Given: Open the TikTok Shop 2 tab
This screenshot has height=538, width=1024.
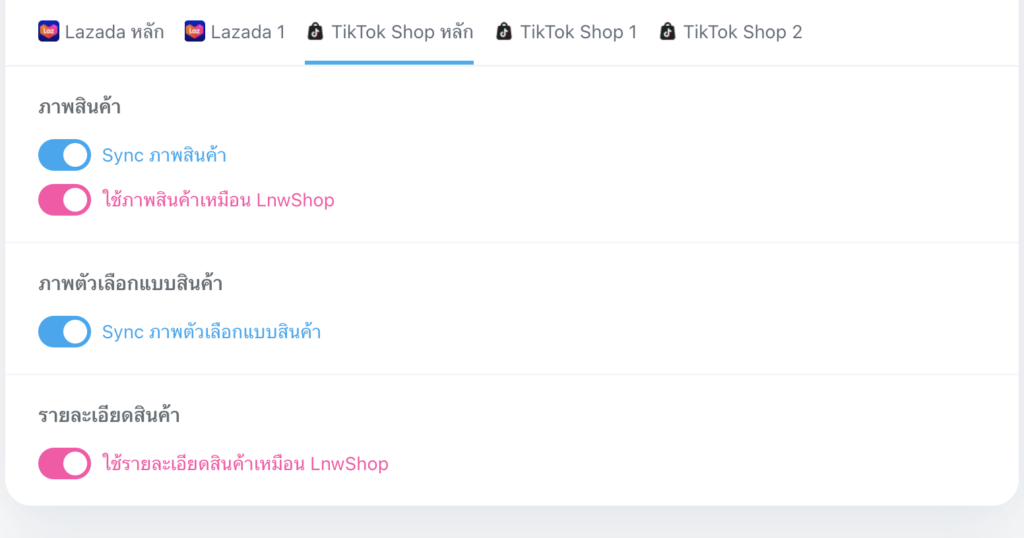Looking at the screenshot, I should point(742,32).
